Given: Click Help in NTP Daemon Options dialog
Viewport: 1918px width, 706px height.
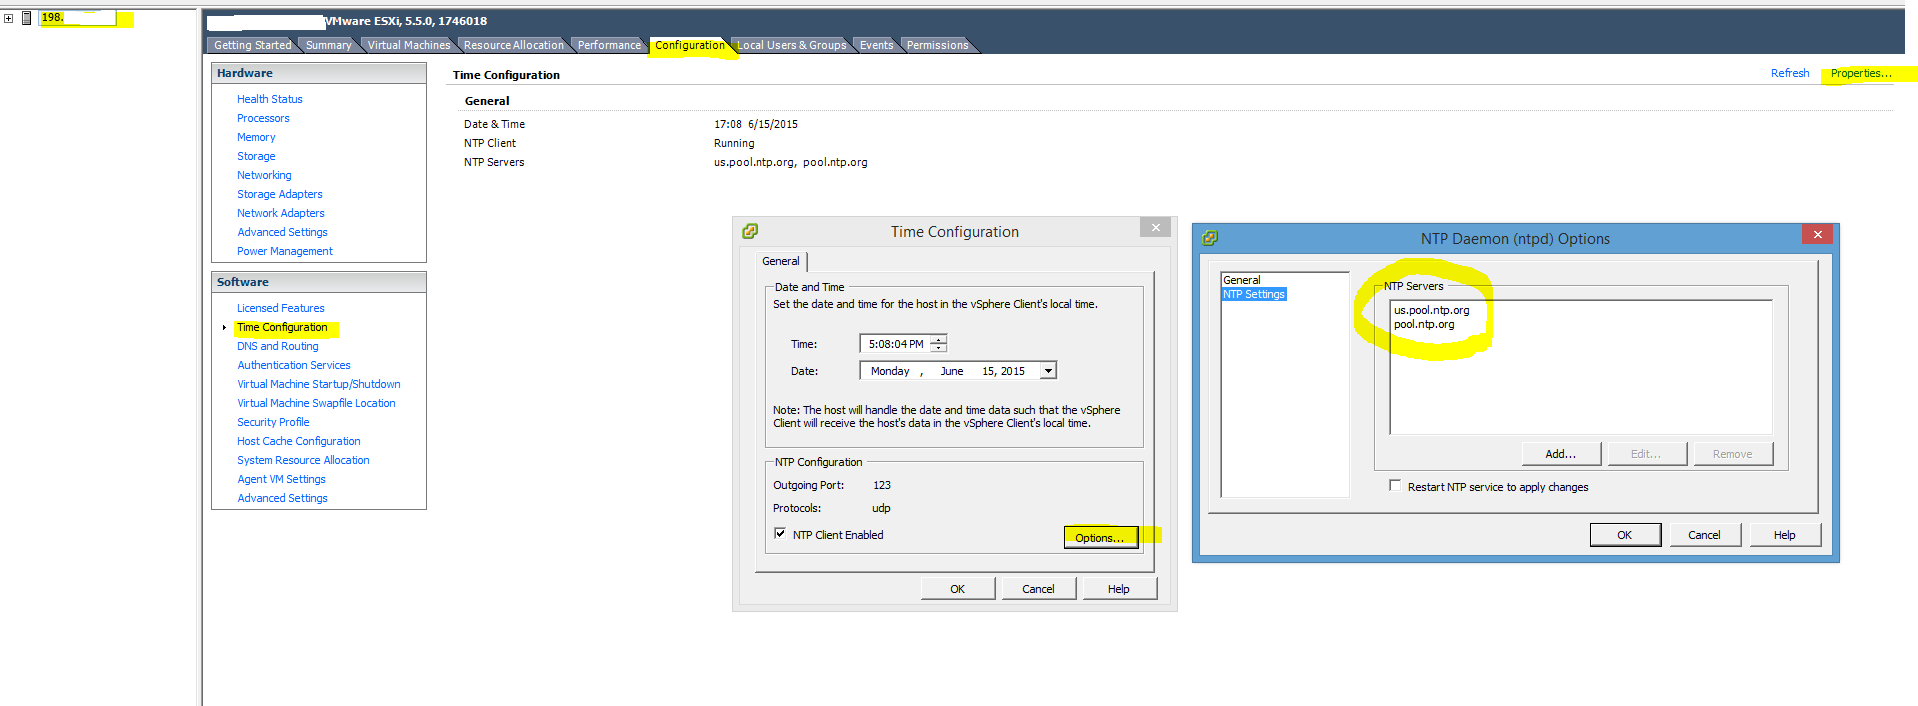Looking at the screenshot, I should pos(1784,535).
